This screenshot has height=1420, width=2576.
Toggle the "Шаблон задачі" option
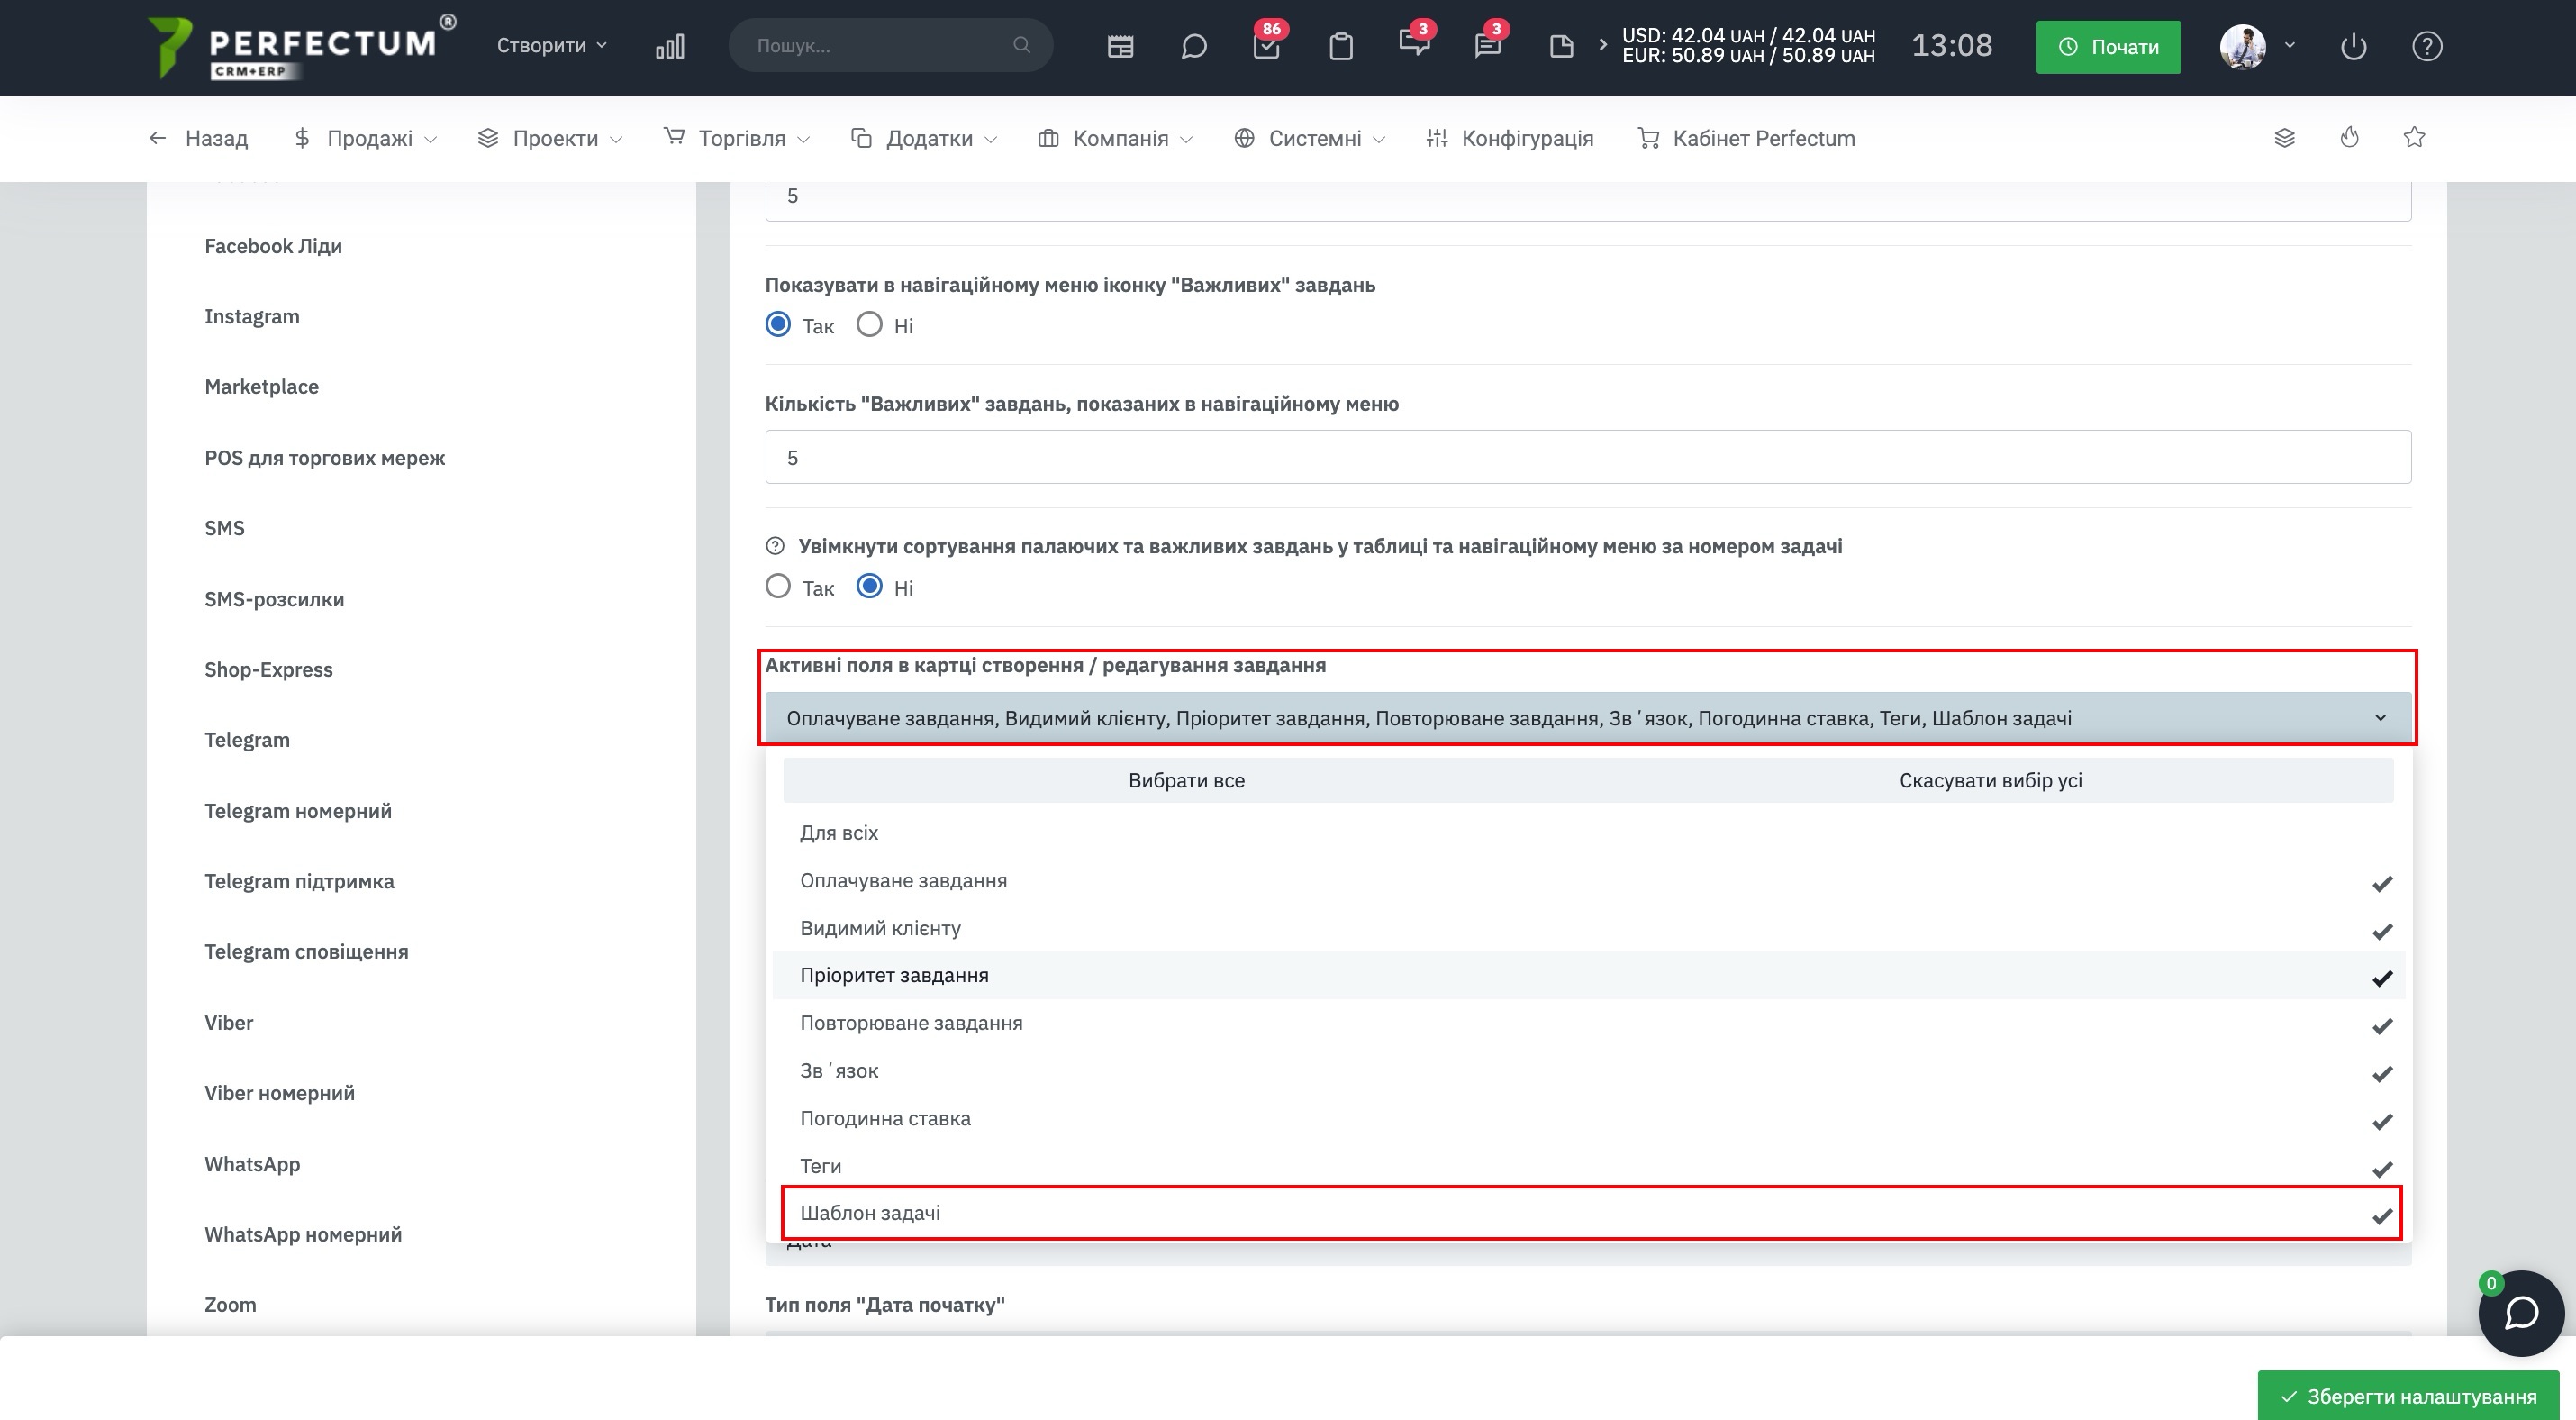[x=1591, y=1213]
